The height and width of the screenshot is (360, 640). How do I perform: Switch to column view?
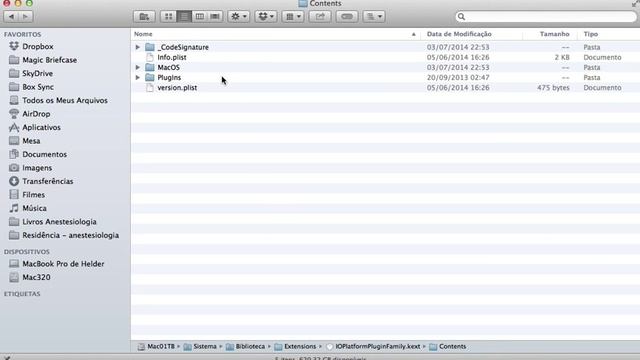pyautogui.click(x=199, y=17)
